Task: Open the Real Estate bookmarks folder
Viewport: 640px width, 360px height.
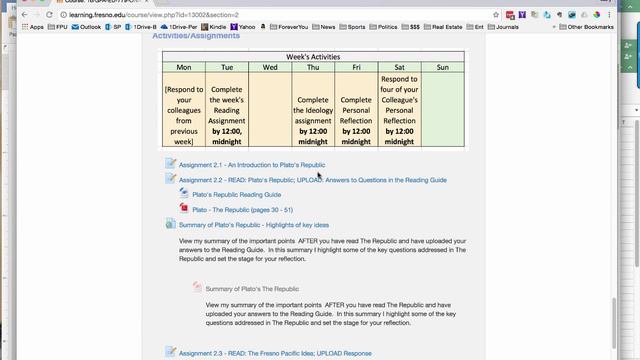Action: pos(443,27)
